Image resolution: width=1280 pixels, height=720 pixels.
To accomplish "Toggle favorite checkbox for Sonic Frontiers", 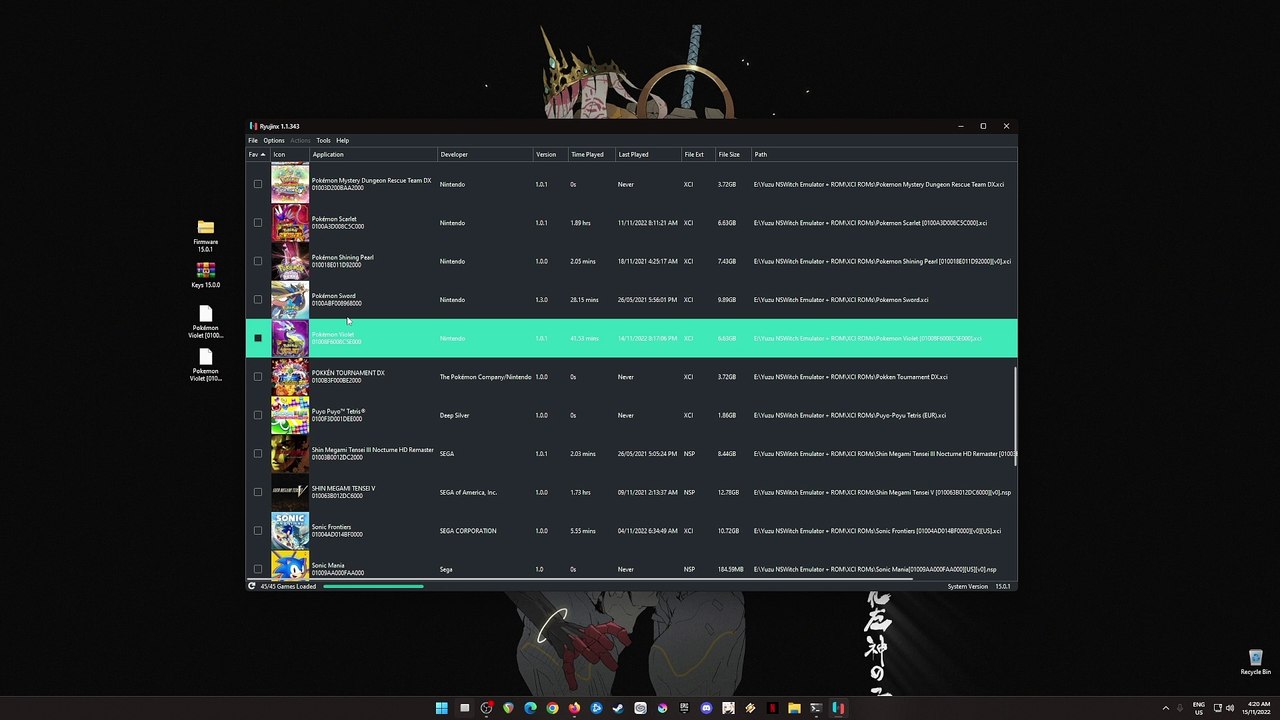I will 258,530.
